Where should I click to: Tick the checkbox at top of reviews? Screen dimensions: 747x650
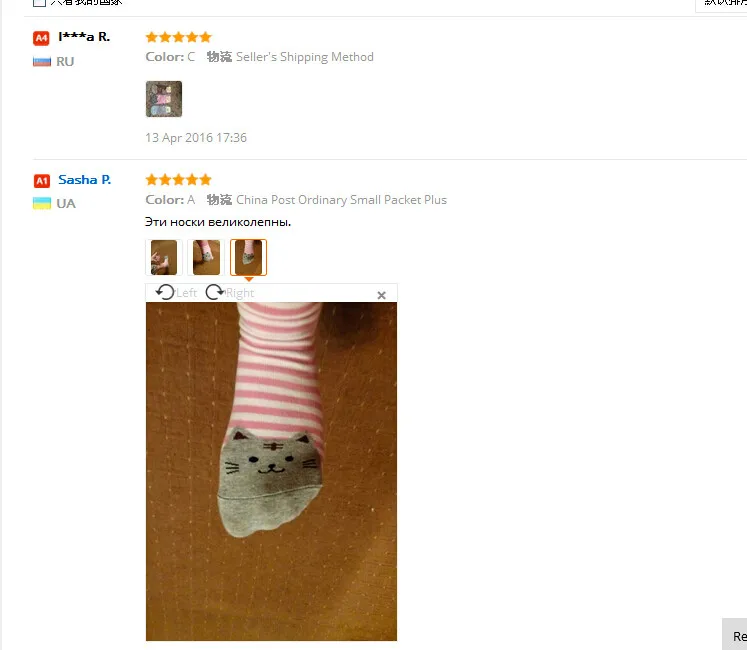tap(40, 2)
